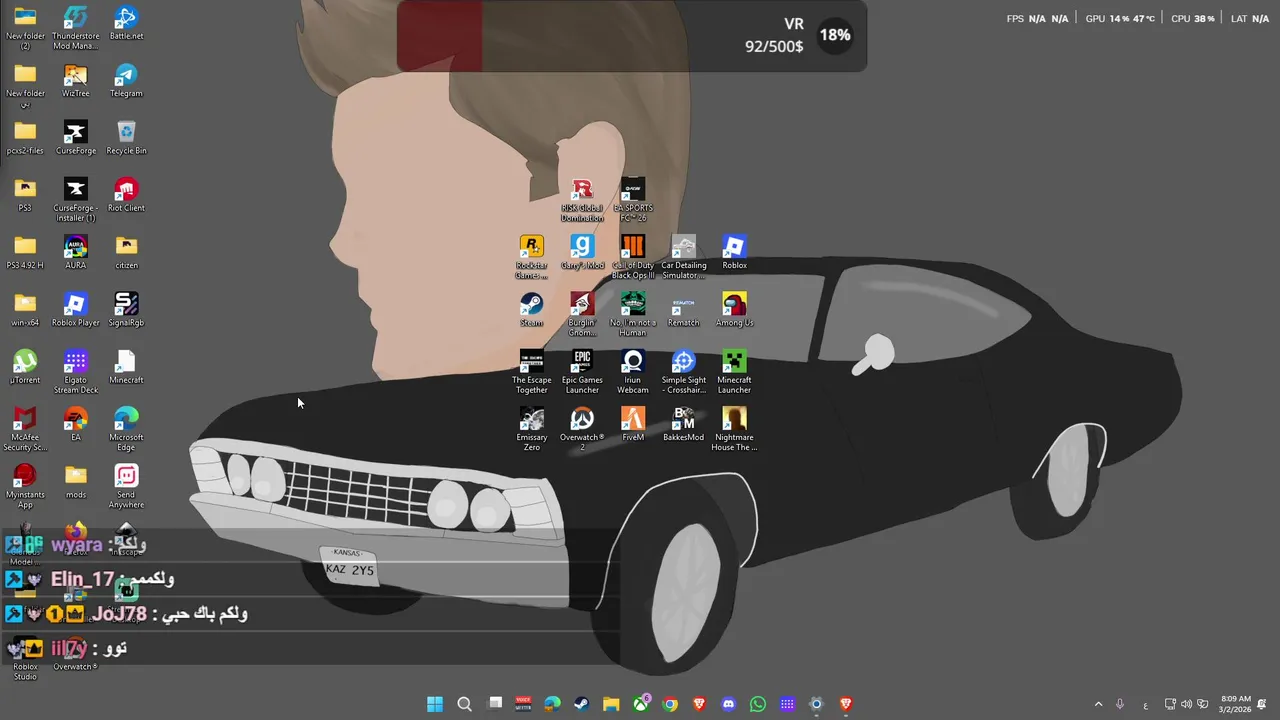Open the WizTree shortcut
Screen dimensions: 1280x720
pyautogui.click(x=75, y=81)
